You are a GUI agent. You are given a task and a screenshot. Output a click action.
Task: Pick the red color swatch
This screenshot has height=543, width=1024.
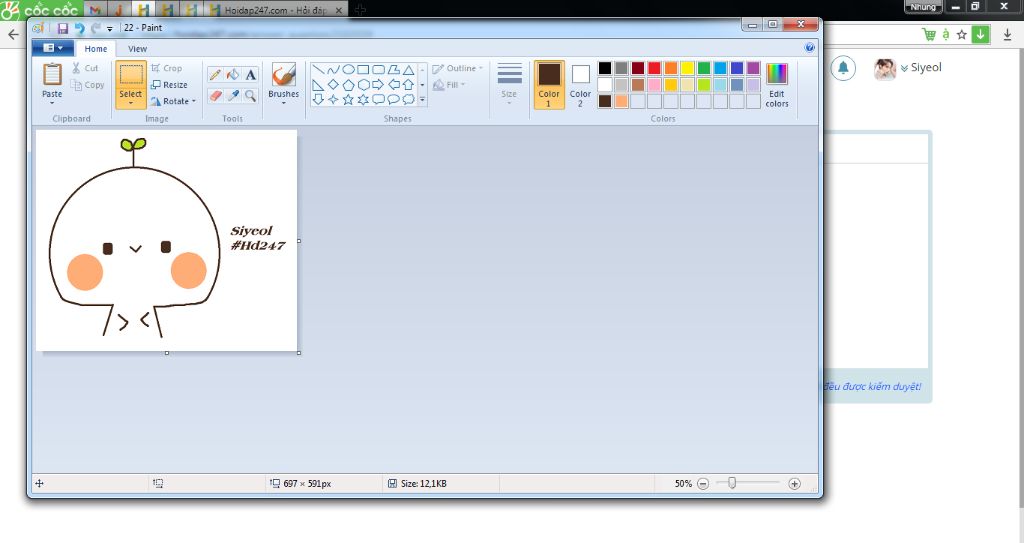point(654,68)
